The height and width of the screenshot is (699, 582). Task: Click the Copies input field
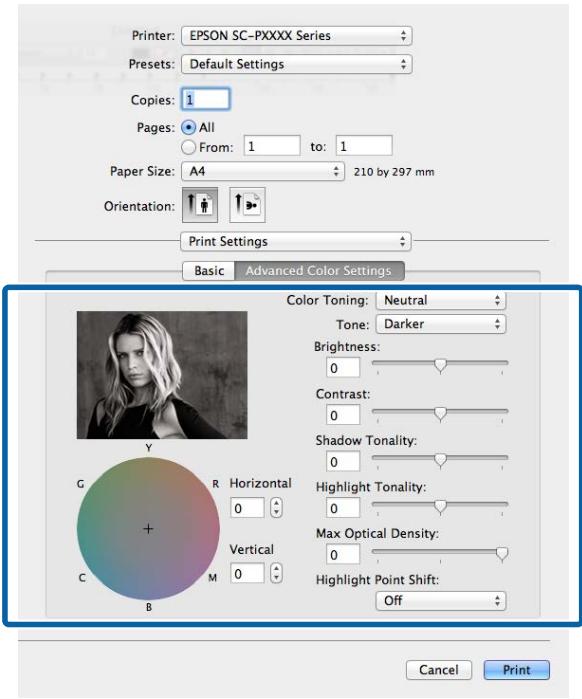[x=205, y=99]
